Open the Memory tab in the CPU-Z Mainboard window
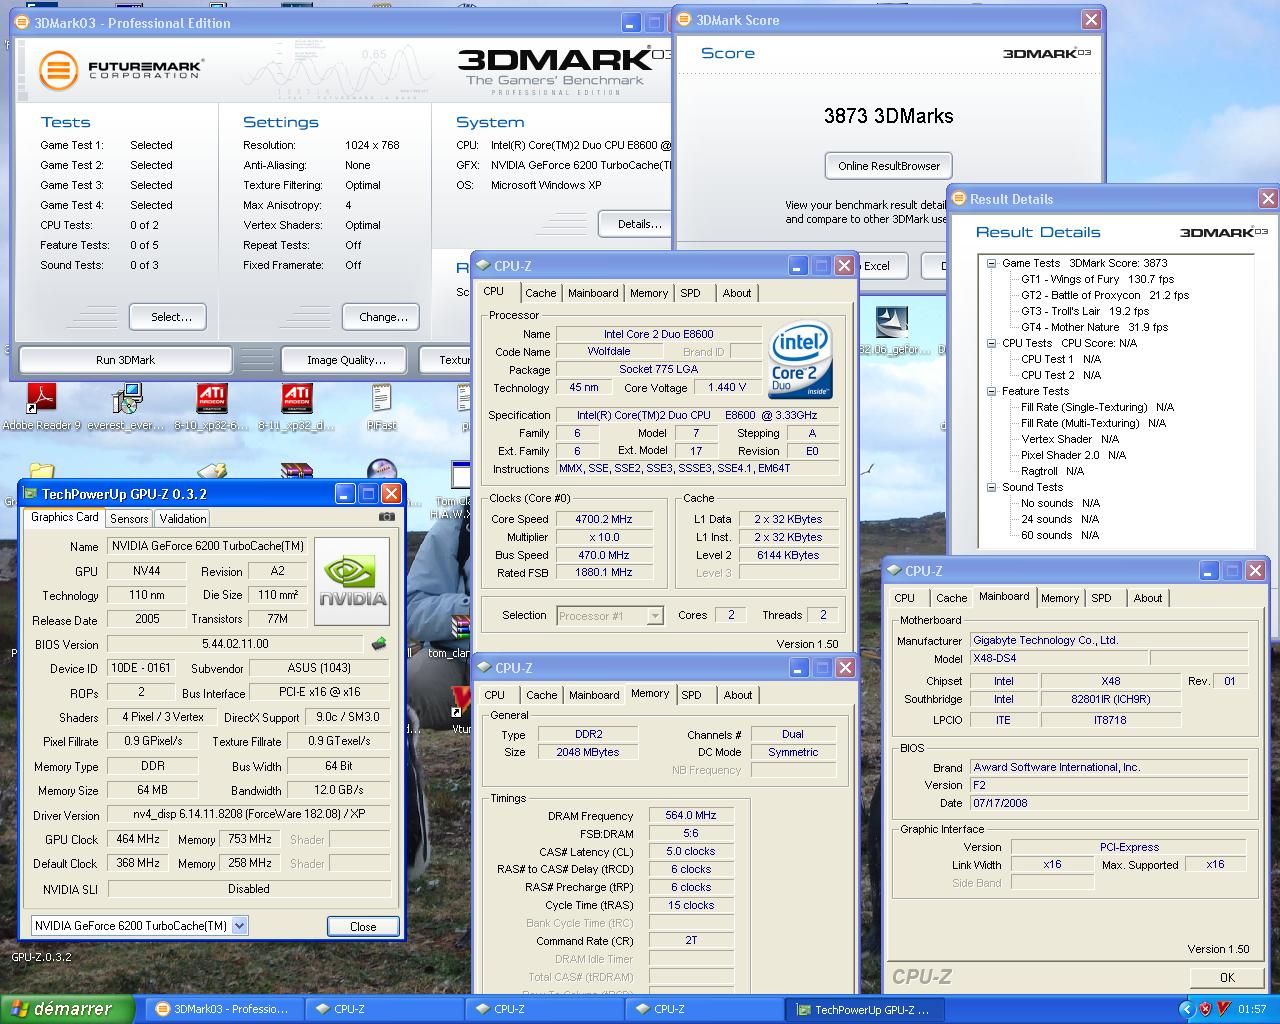Viewport: 1280px width, 1024px height. [1060, 598]
